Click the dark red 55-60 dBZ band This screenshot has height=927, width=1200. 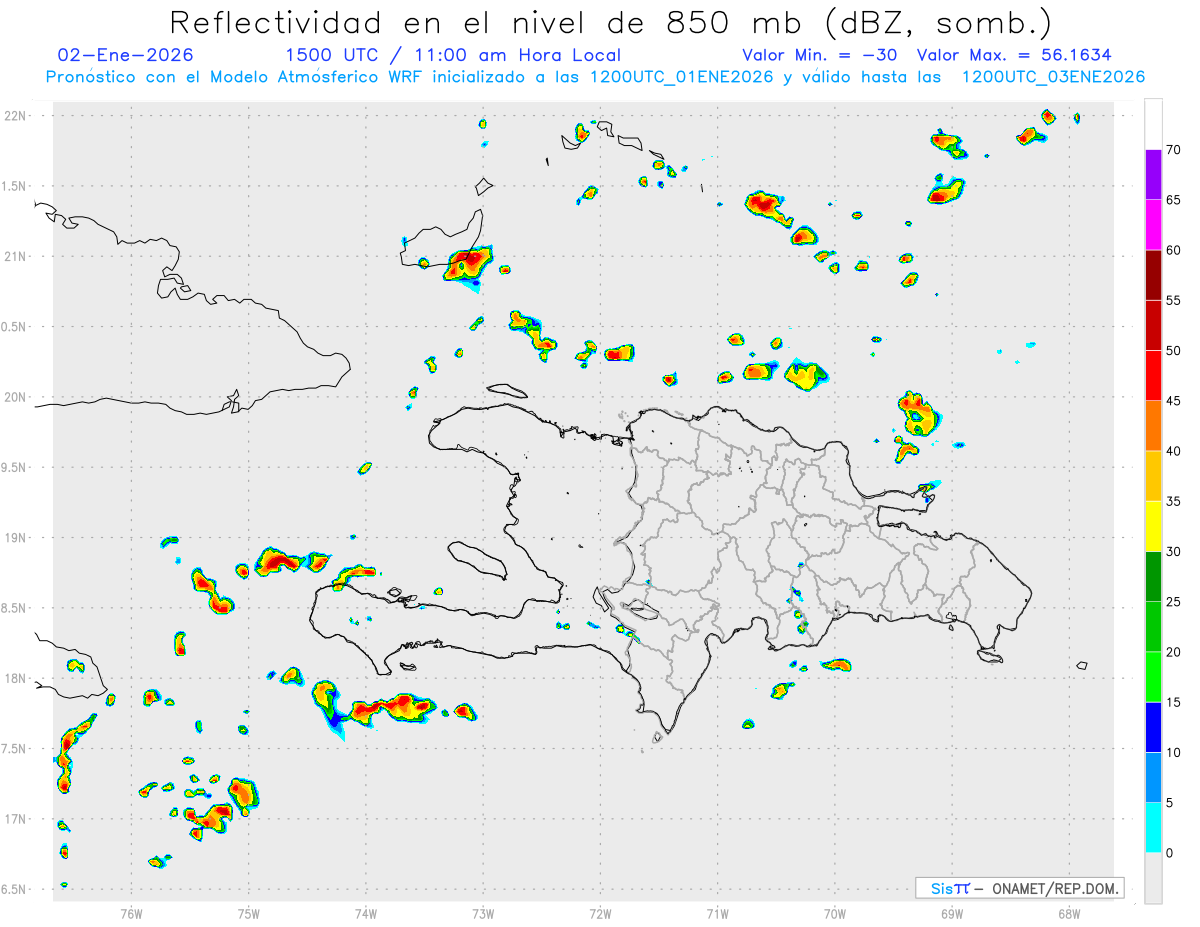point(1153,275)
